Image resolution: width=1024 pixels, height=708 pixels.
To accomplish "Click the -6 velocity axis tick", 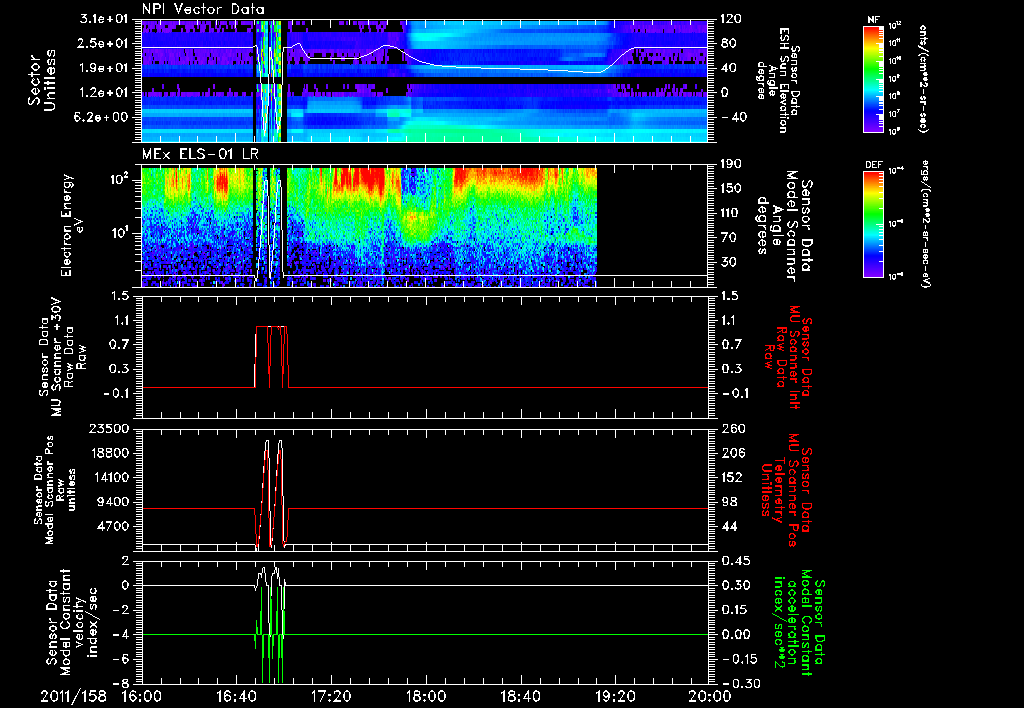I will [x=121, y=659].
